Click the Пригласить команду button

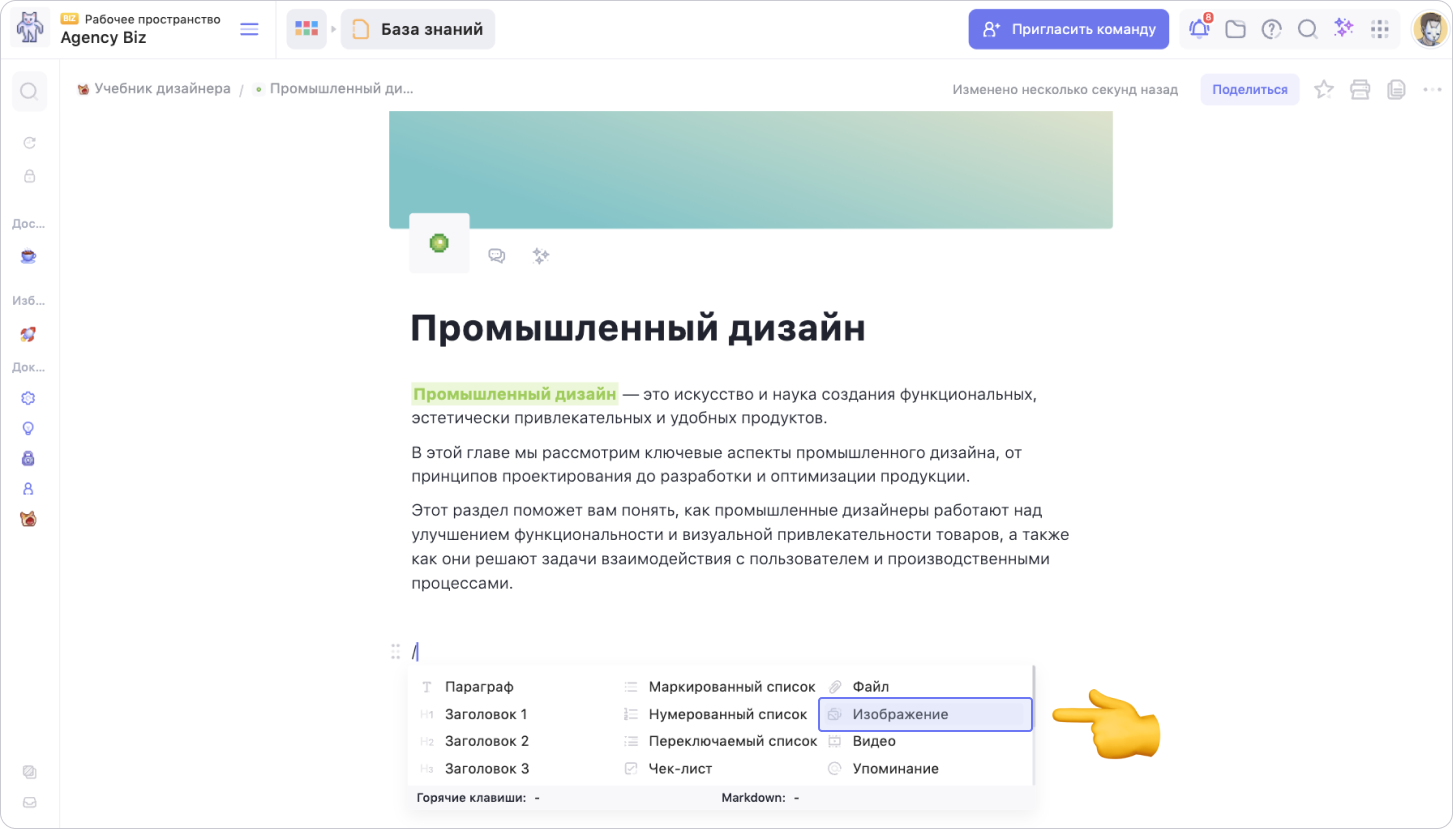[1068, 29]
